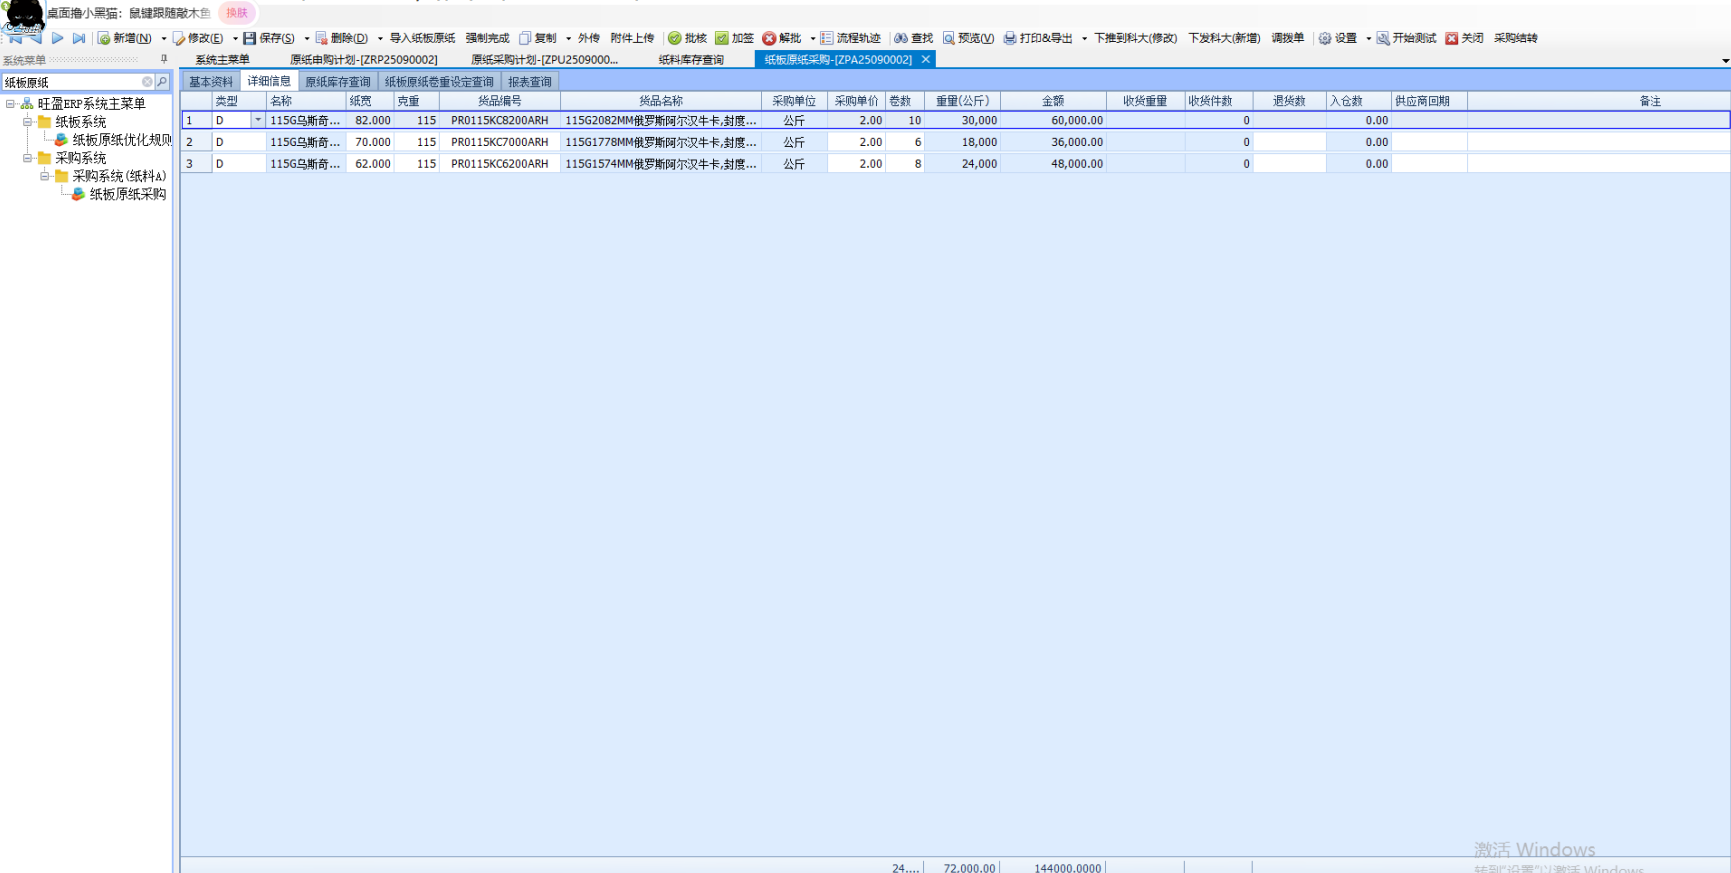Open the document tab list arrow
1731x873 pixels.
tap(1725, 61)
